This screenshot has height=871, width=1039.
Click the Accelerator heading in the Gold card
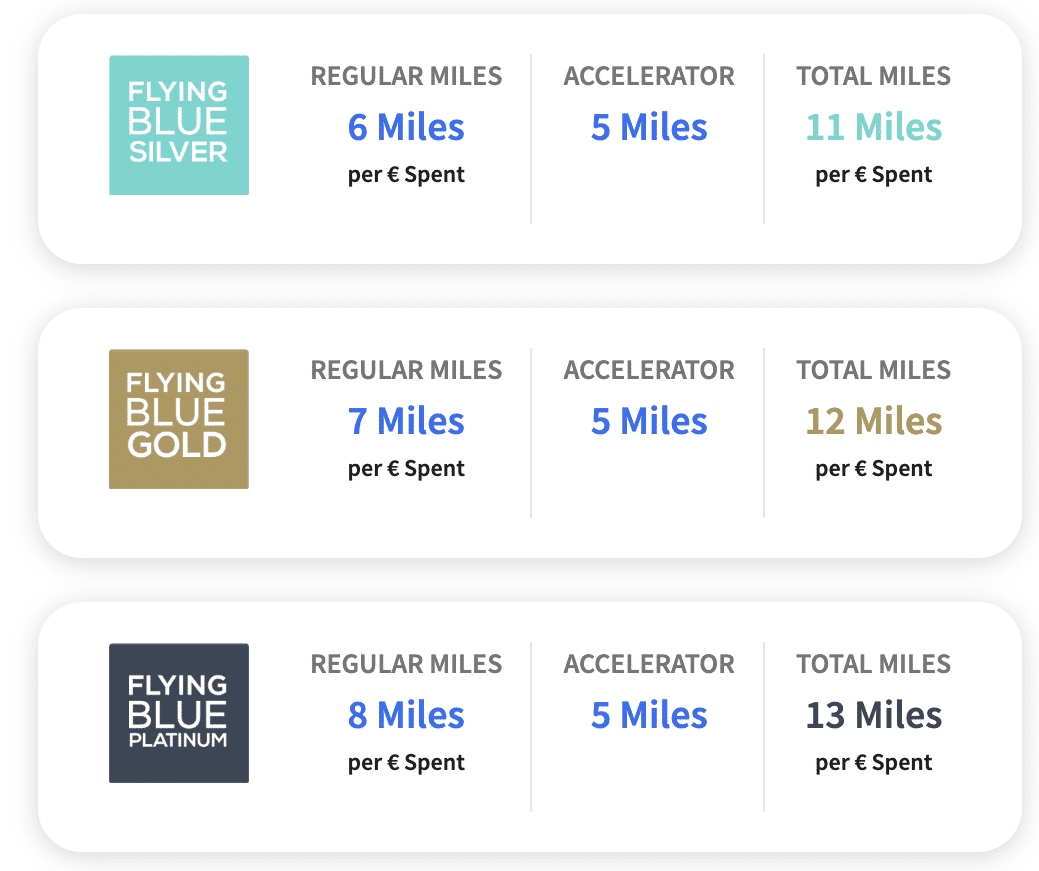tap(649, 370)
